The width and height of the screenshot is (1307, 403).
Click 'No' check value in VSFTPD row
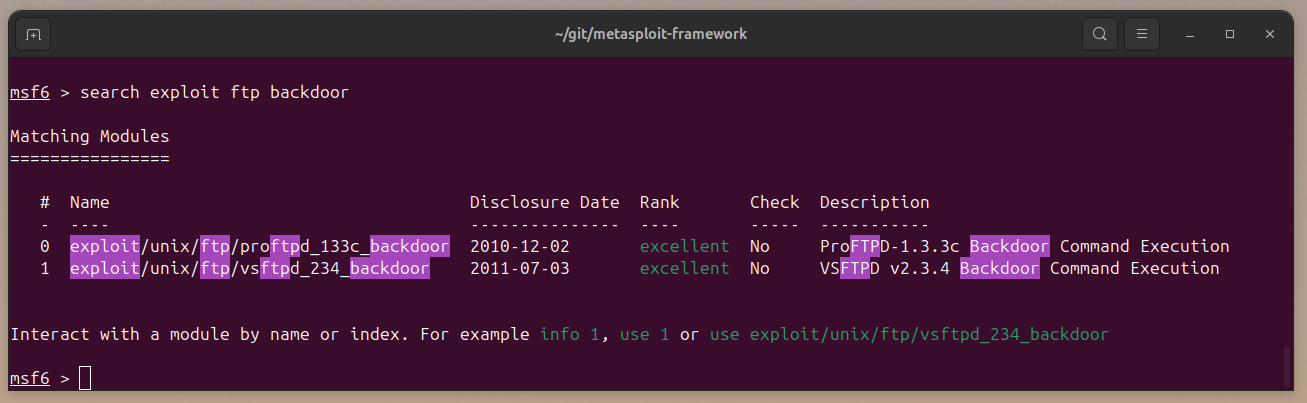coord(760,268)
